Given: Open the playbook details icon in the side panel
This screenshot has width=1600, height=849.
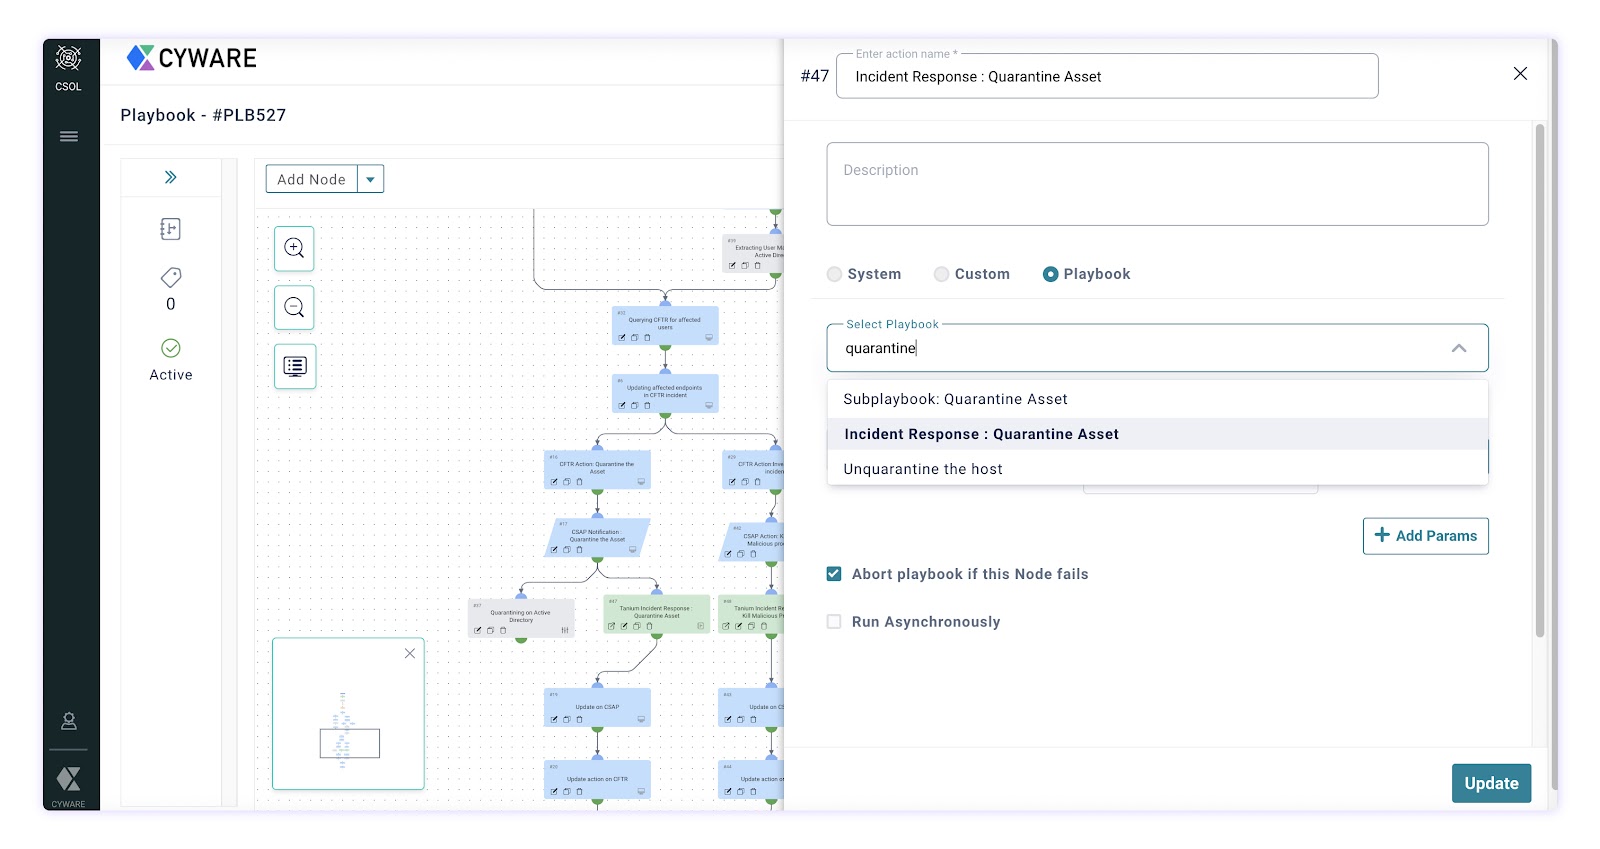Looking at the screenshot, I should point(171,229).
